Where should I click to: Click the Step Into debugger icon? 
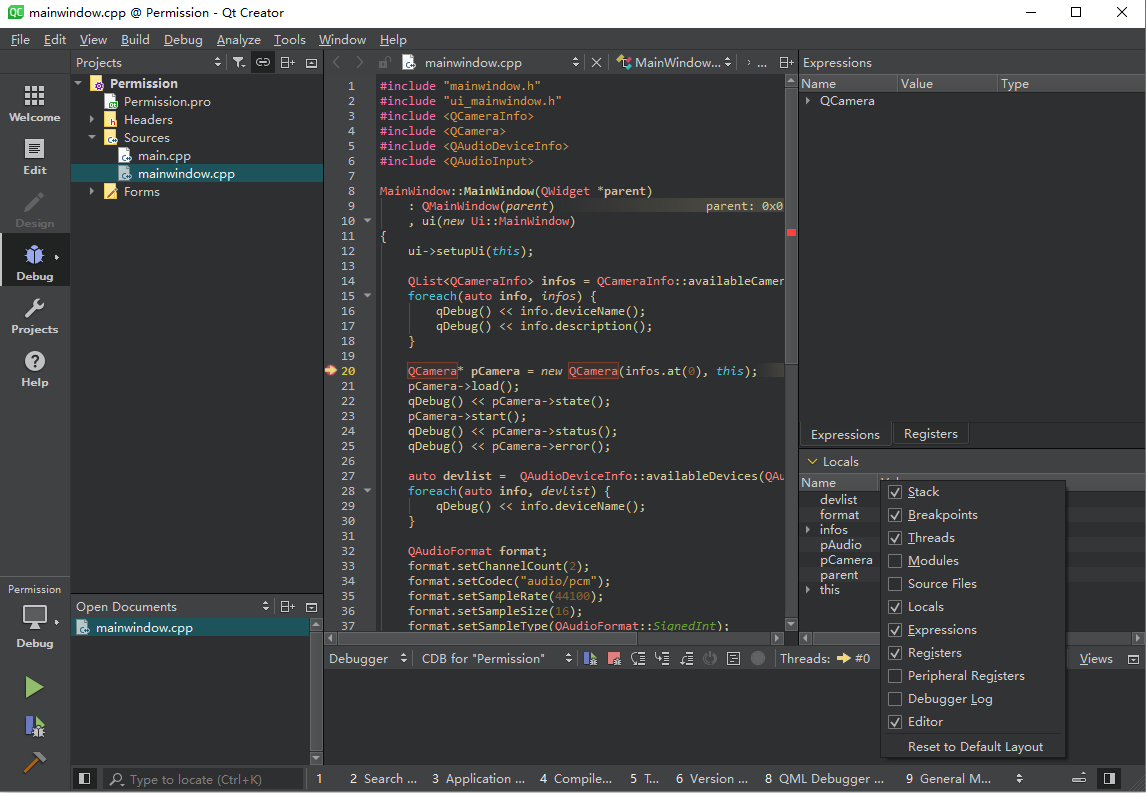[662, 658]
